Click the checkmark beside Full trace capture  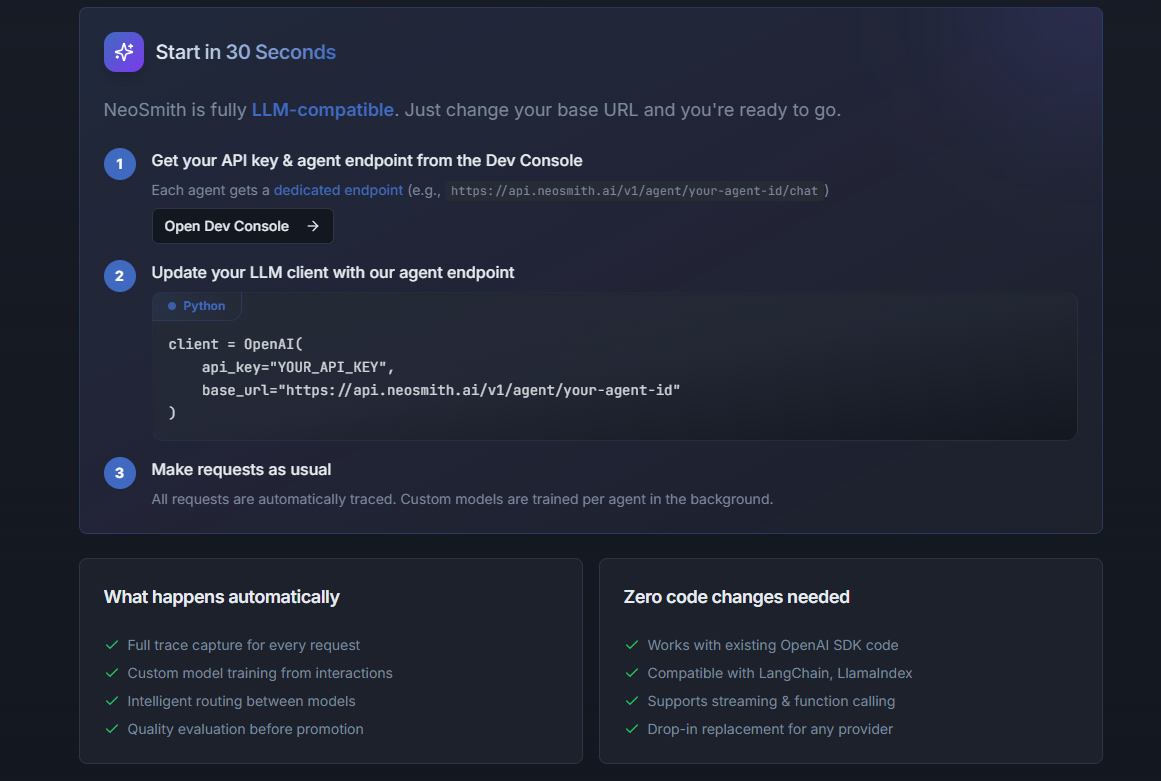pyautogui.click(x=112, y=646)
